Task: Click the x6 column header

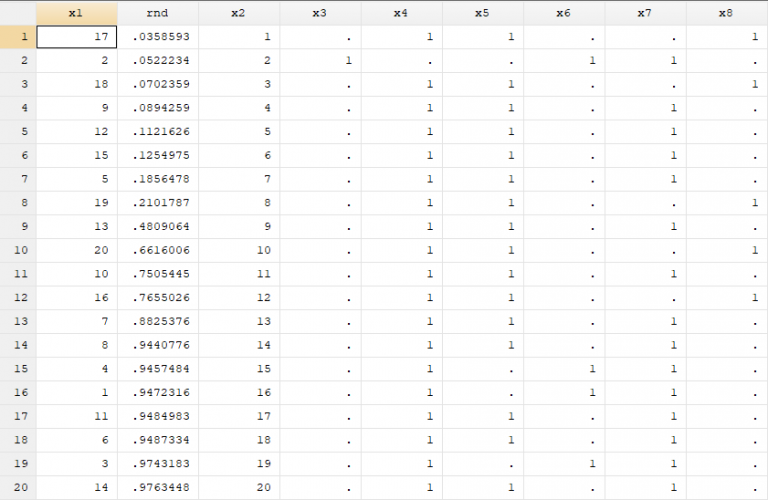Action: 563,13
